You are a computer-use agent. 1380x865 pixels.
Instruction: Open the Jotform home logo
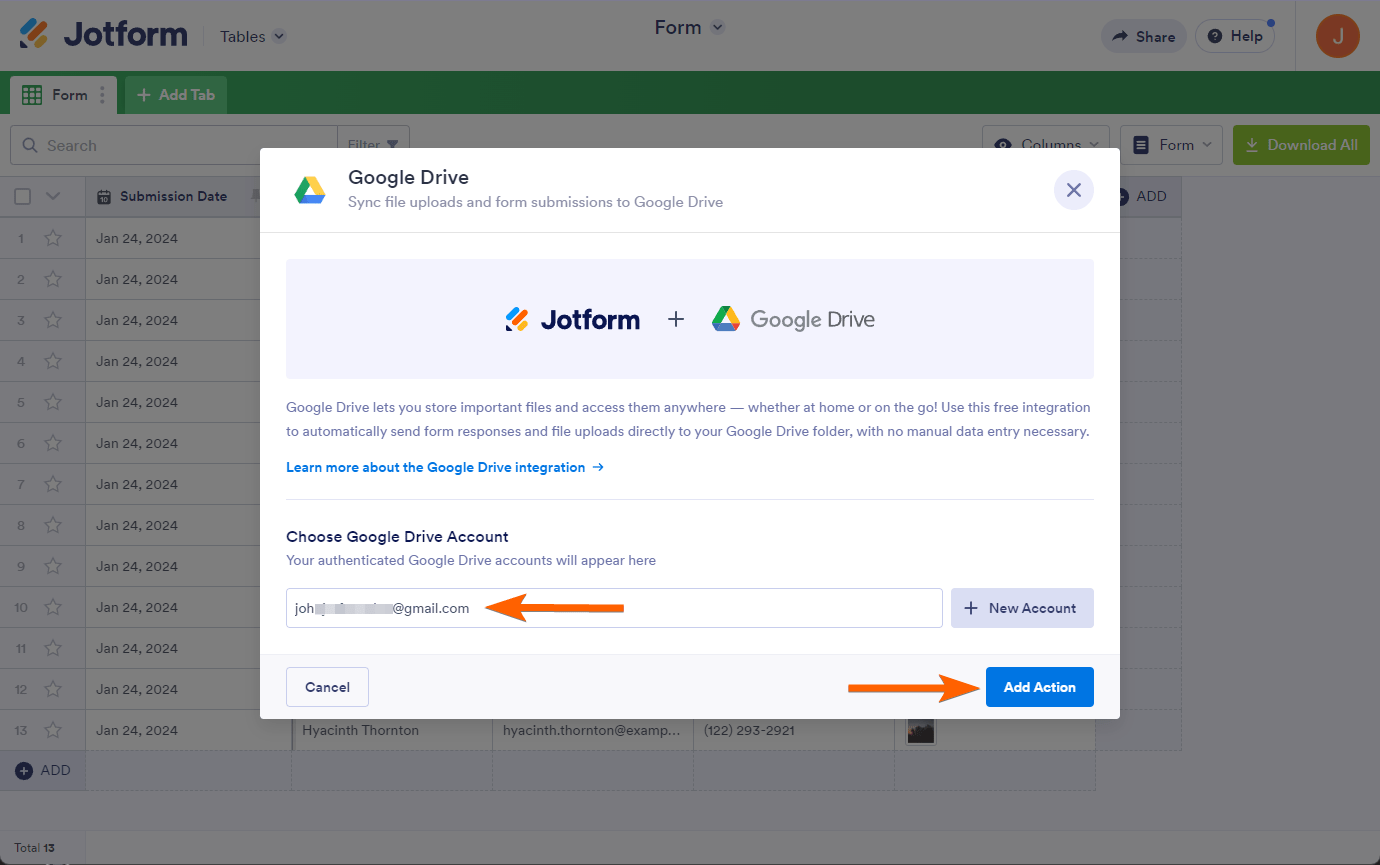103,35
